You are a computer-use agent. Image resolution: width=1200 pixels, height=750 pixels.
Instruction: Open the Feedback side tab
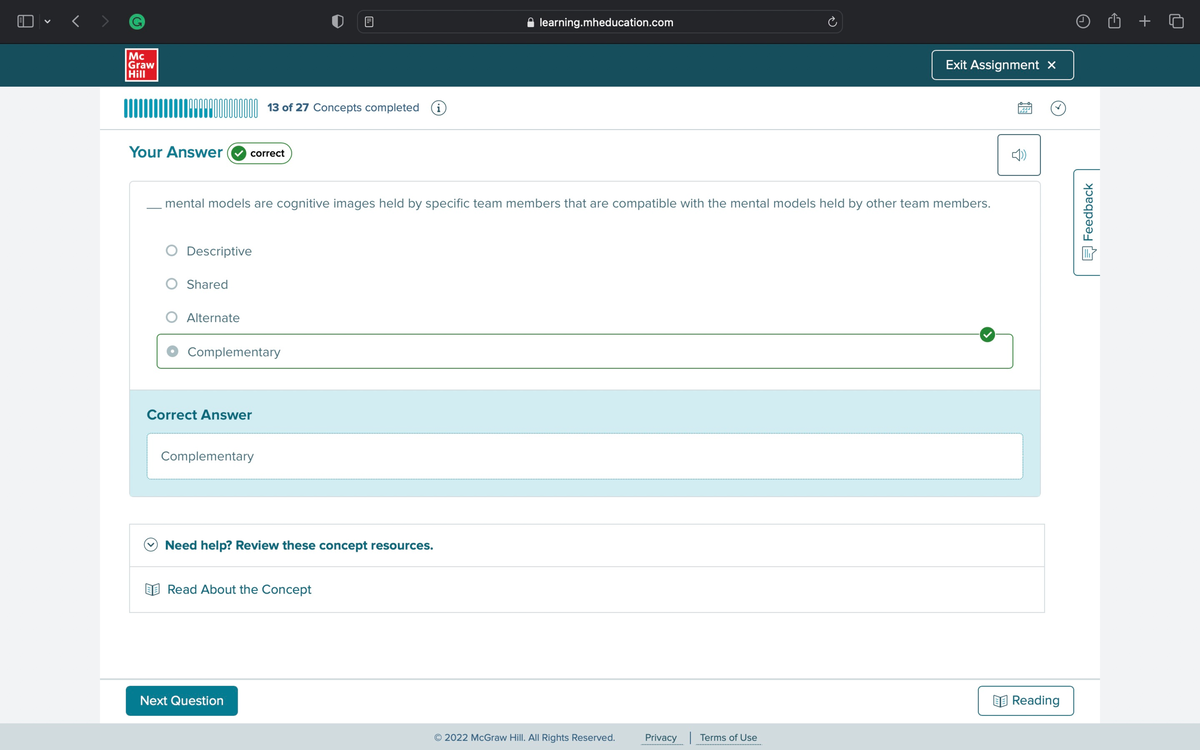coord(1087,222)
